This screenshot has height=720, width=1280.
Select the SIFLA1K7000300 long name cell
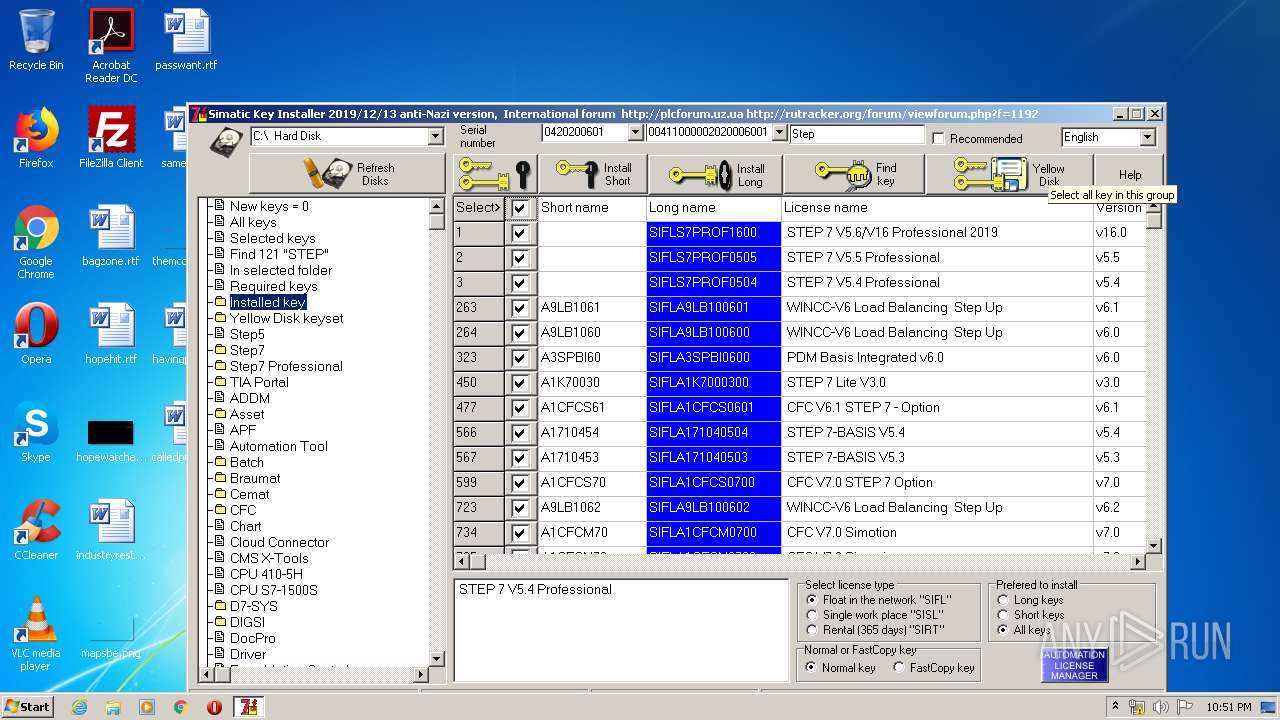click(714, 383)
